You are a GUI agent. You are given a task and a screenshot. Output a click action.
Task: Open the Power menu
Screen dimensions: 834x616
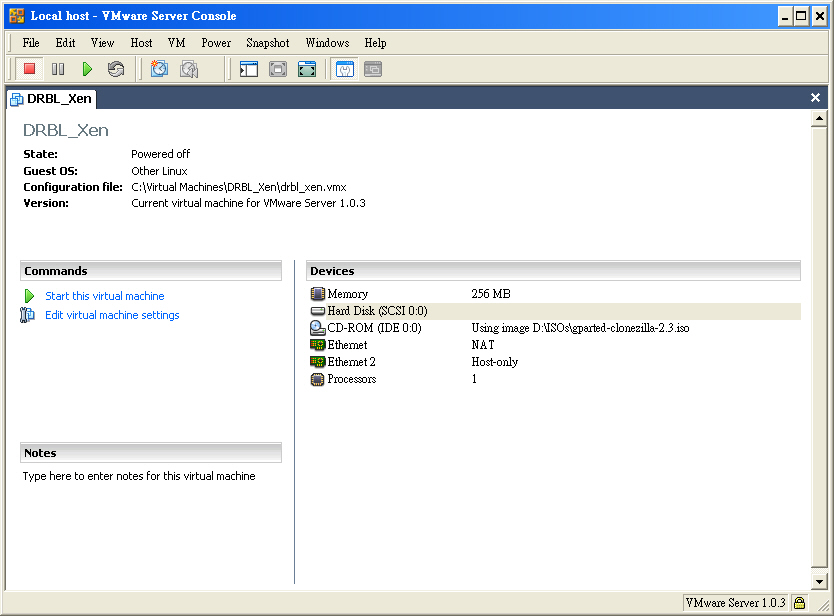click(216, 43)
